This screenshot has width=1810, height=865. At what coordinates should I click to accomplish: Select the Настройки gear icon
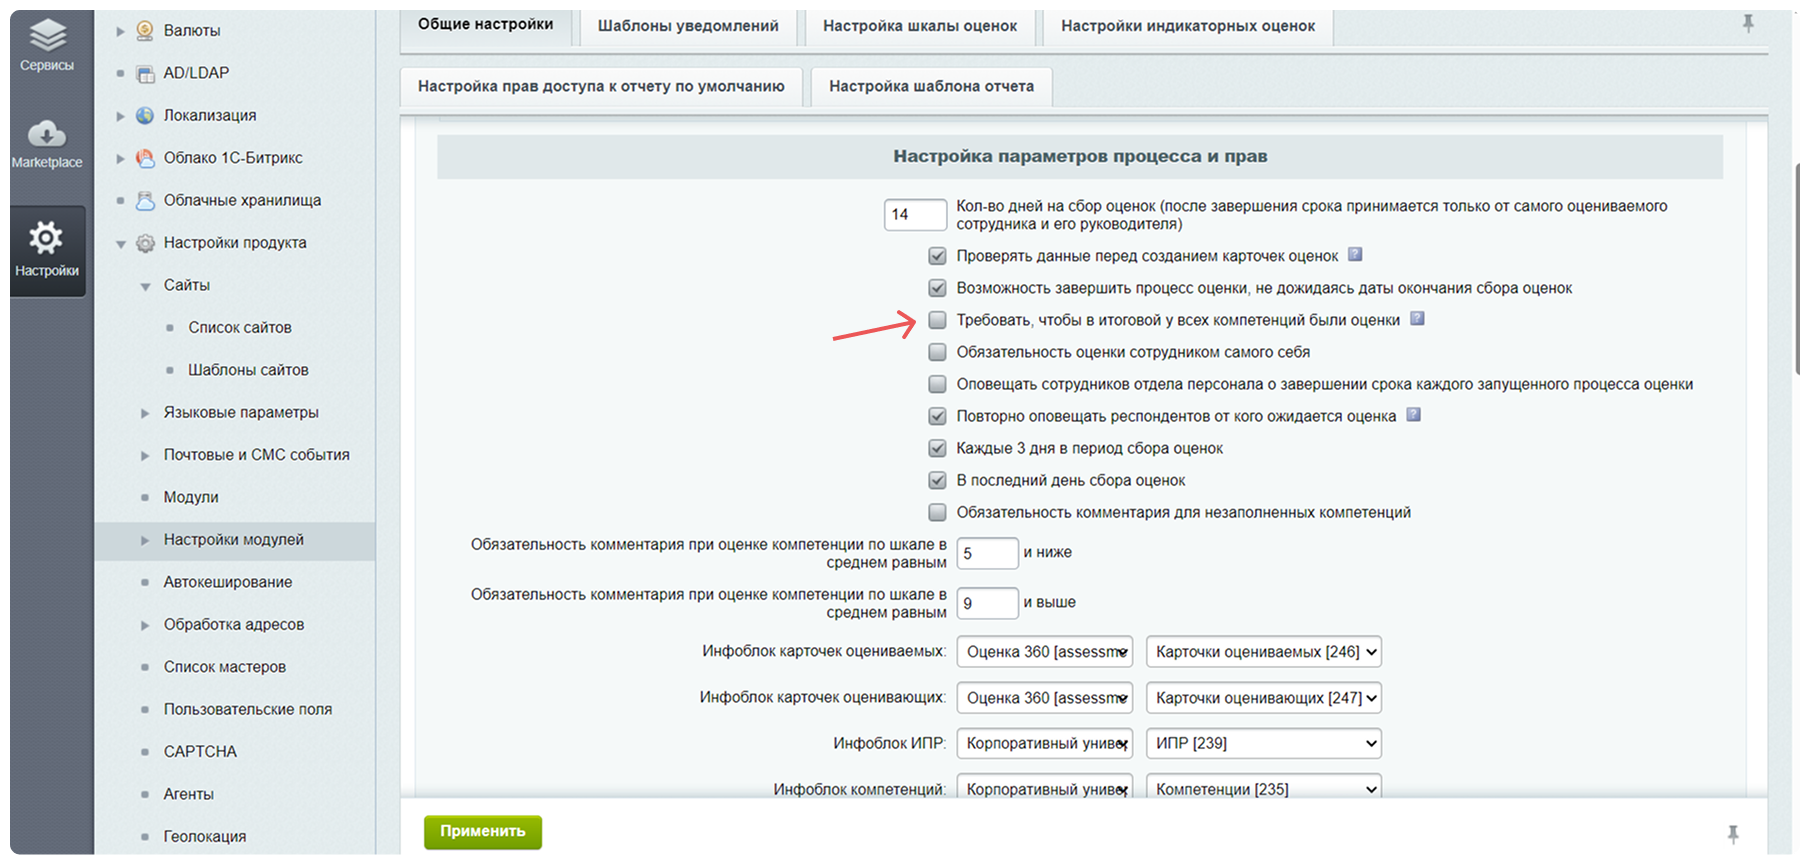(x=46, y=238)
